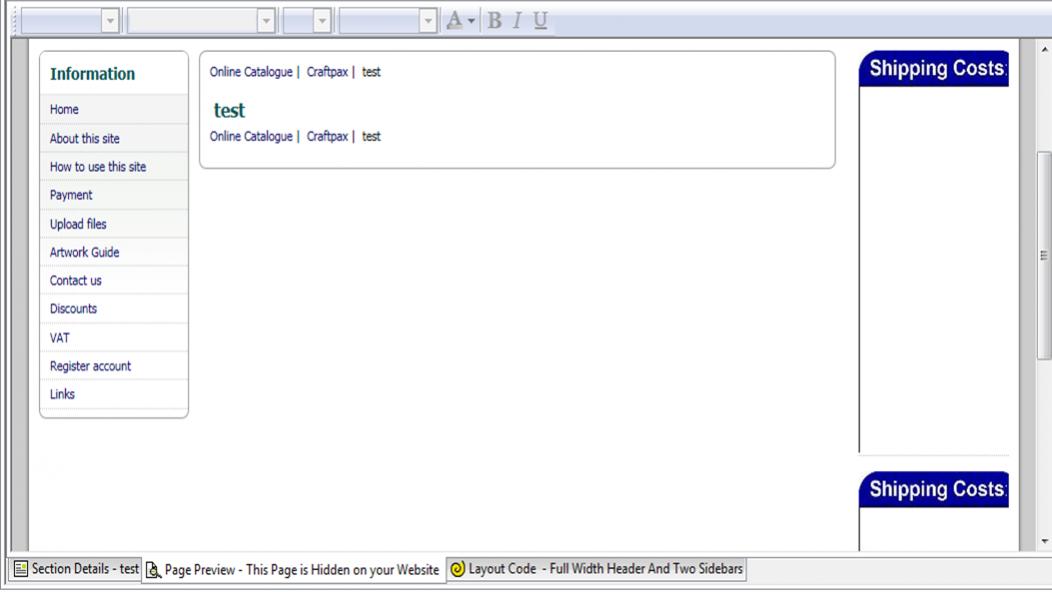This screenshot has height=592, width=1052.
Task: Go to About this site page
Action: [85, 139]
